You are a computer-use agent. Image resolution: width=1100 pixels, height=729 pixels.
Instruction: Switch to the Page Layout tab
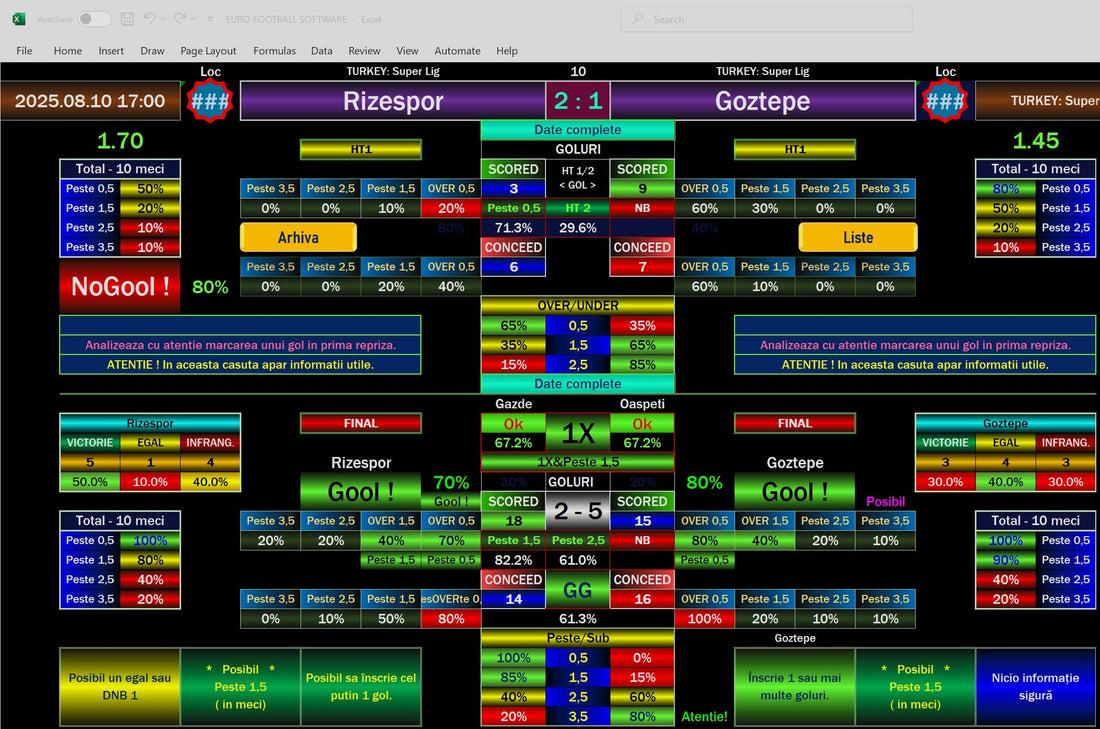[x=208, y=51]
